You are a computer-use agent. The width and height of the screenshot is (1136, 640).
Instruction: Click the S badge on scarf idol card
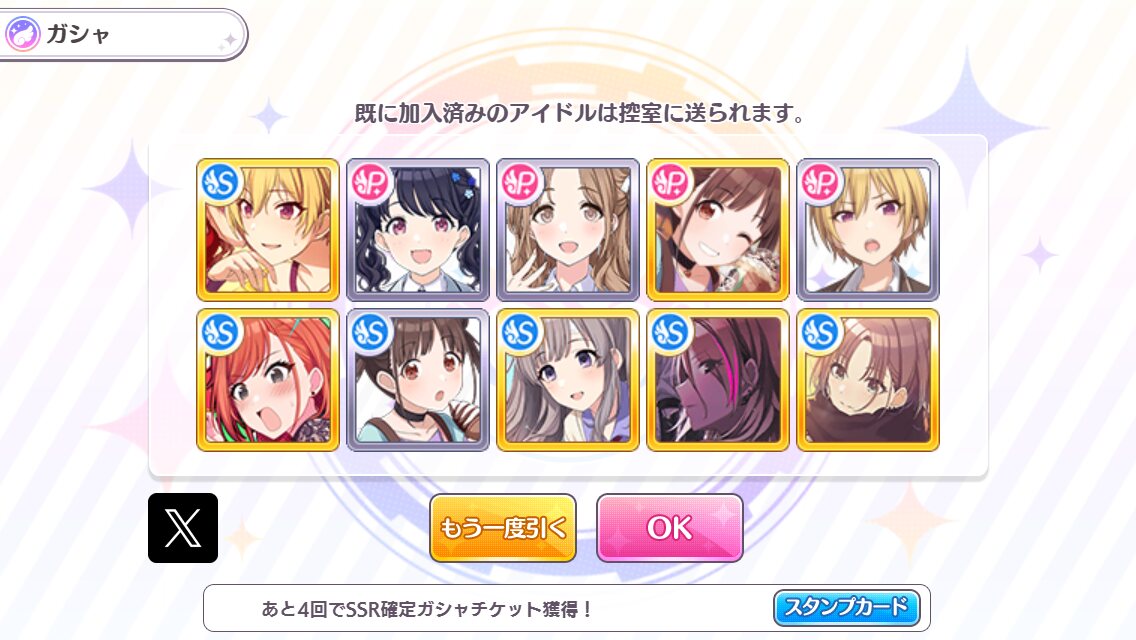pyautogui.click(x=820, y=333)
